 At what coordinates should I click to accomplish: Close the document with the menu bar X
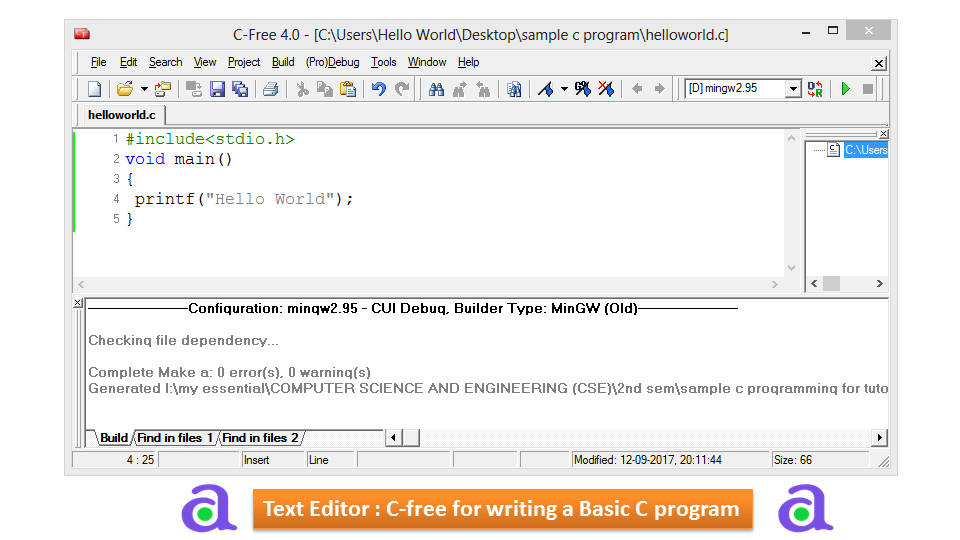coord(879,63)
